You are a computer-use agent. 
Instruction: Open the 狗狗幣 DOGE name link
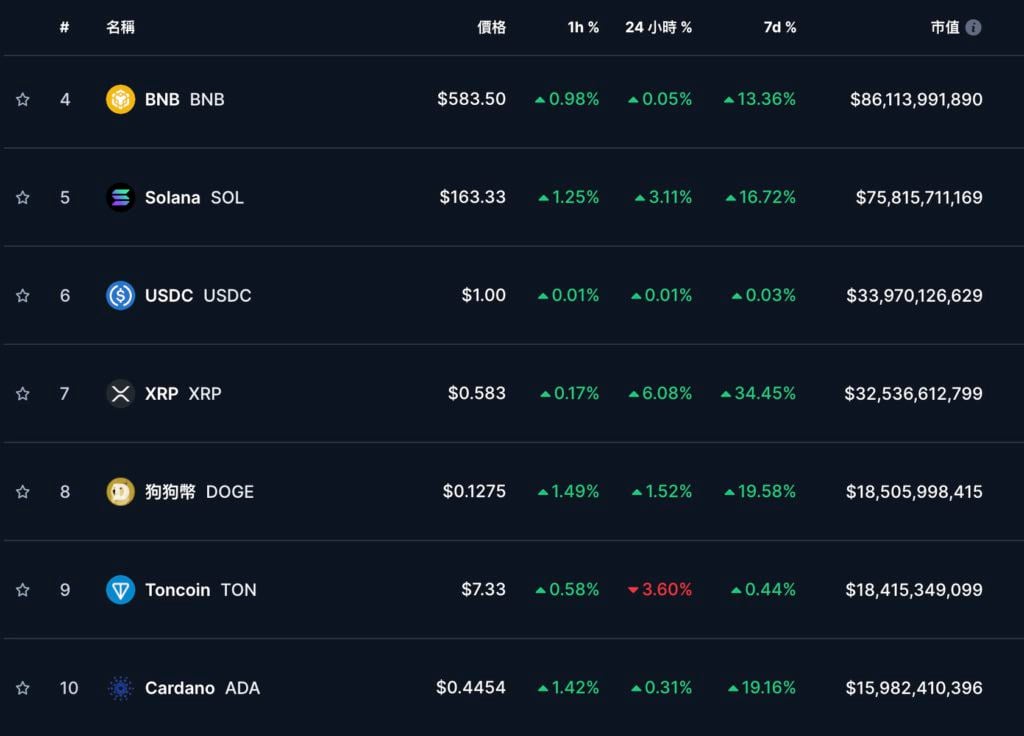(x=199, y=491)
